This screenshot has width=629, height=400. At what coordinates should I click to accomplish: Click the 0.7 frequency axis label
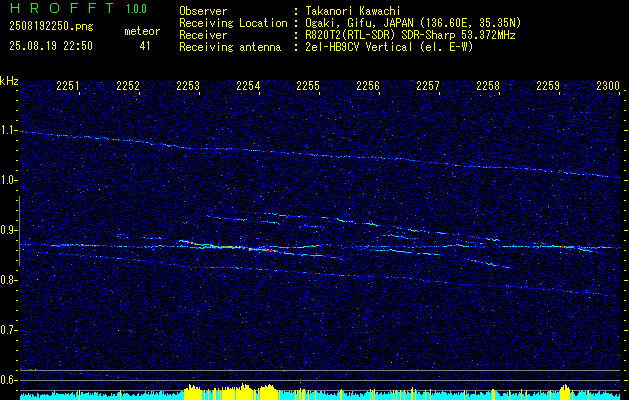click(x=8, y=330)
